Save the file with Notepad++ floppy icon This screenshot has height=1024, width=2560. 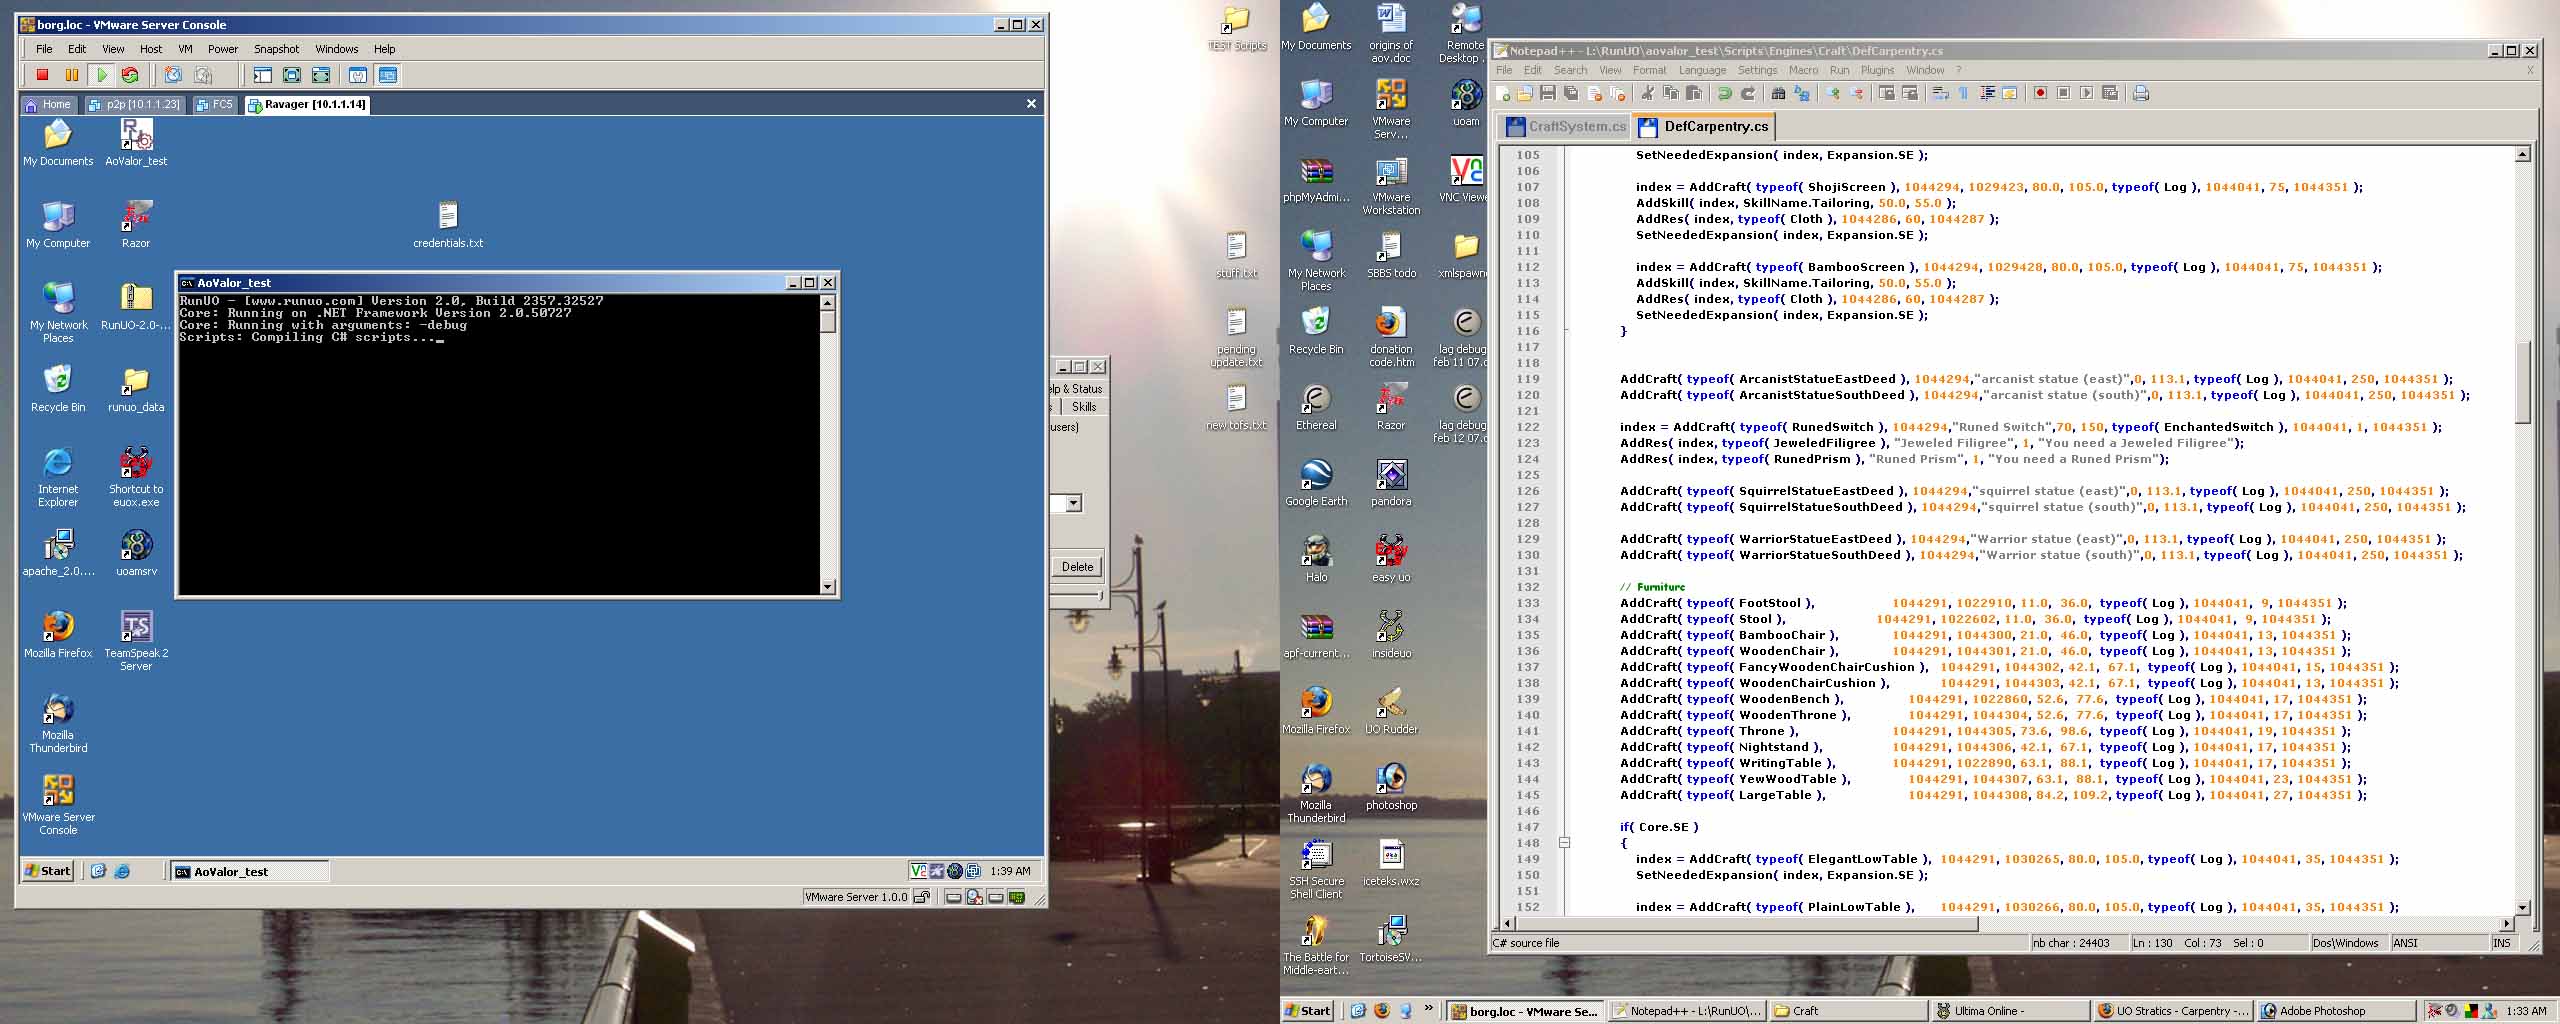[x=1548, y=93]
